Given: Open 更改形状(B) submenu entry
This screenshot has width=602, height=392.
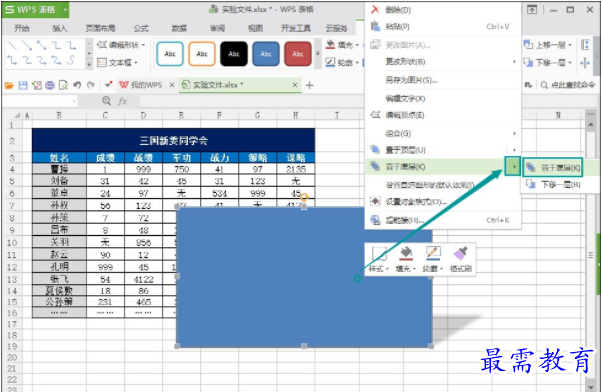Looking at the screenshot, I should [443, 61].
